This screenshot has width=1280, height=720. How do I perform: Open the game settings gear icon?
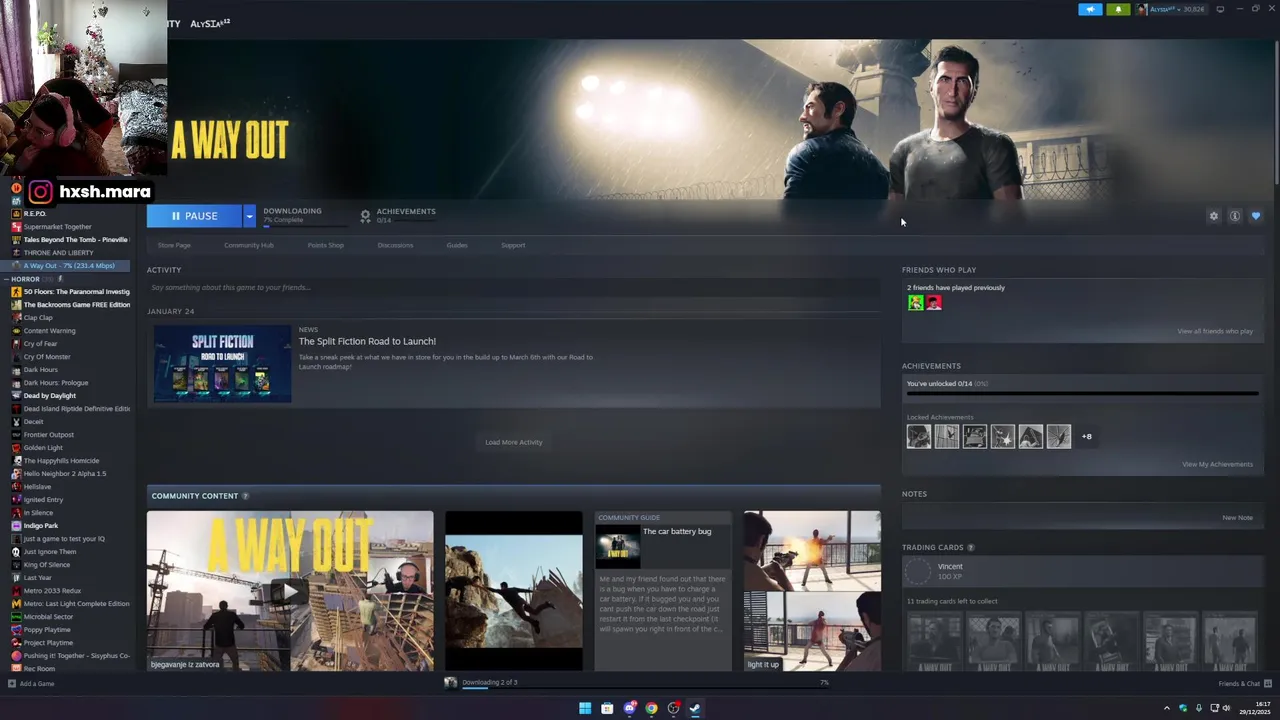pos(1214,216)
